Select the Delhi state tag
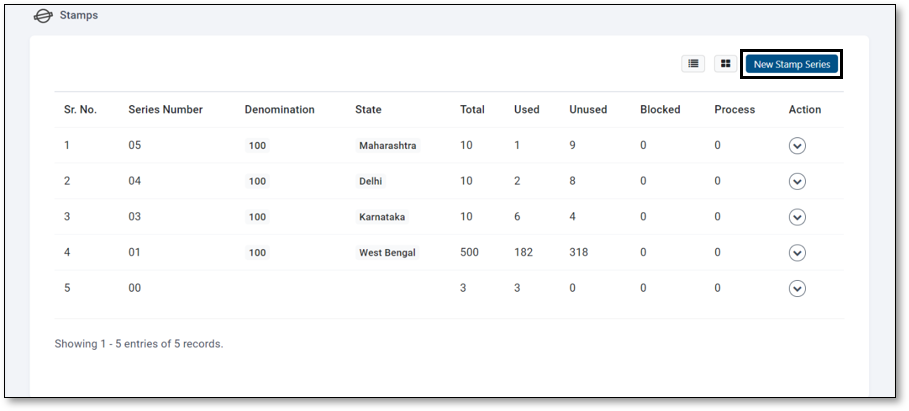The height and width of the screenshot is (411, 909). pos(370,181)
